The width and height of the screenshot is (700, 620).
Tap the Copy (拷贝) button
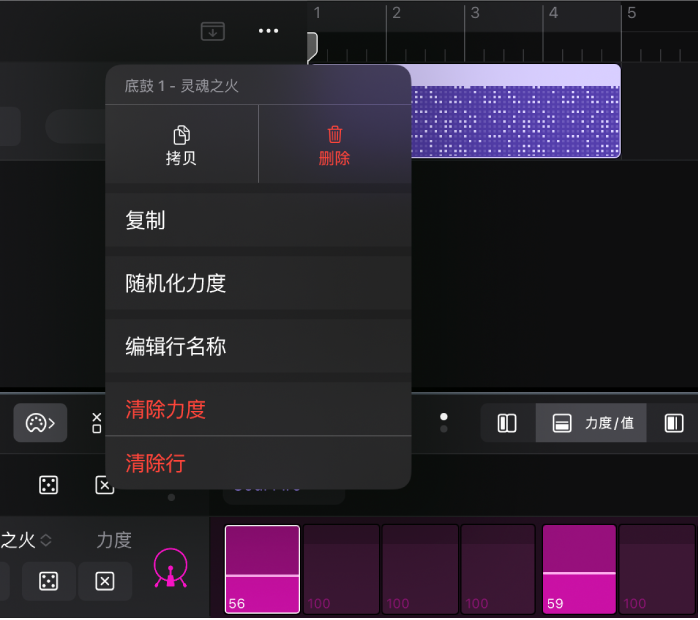[182, 145]
